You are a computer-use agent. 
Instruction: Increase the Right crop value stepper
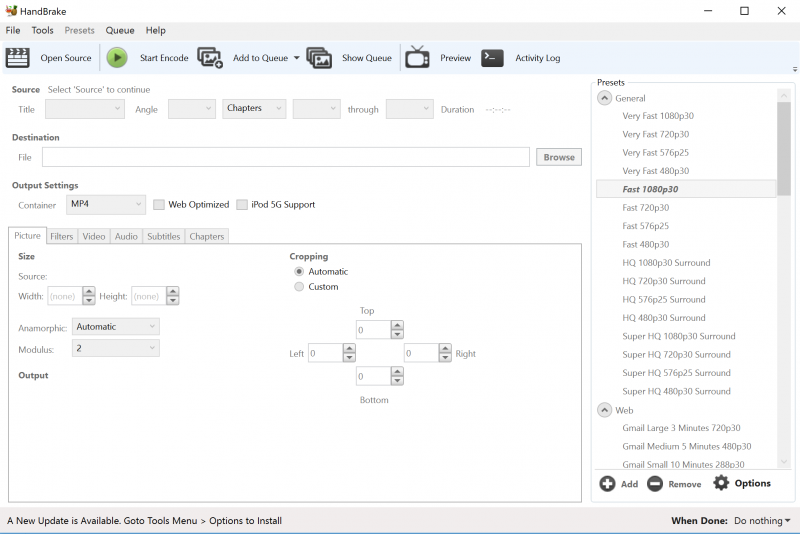(445, 348)
